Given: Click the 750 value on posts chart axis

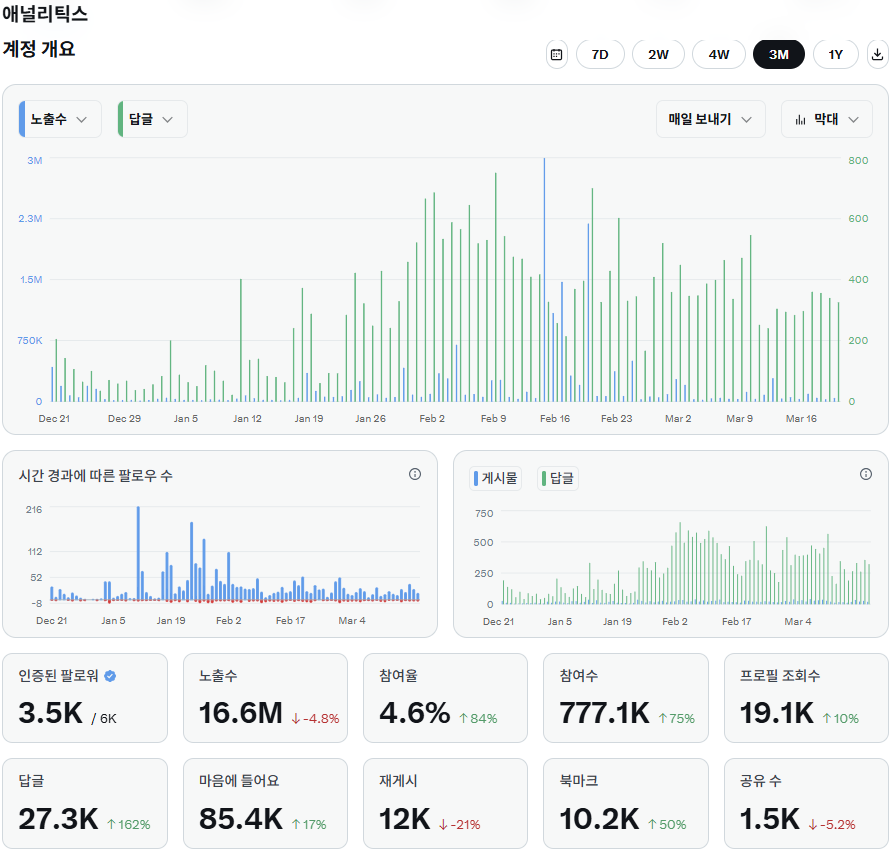Looking at the screenshot, I should tap(484, 514).
